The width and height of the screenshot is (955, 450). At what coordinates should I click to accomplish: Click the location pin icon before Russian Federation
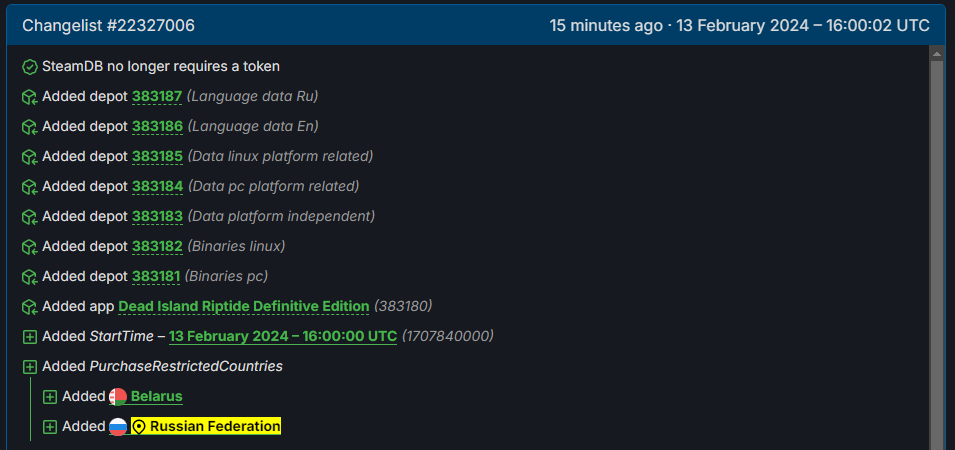(139, 427)
